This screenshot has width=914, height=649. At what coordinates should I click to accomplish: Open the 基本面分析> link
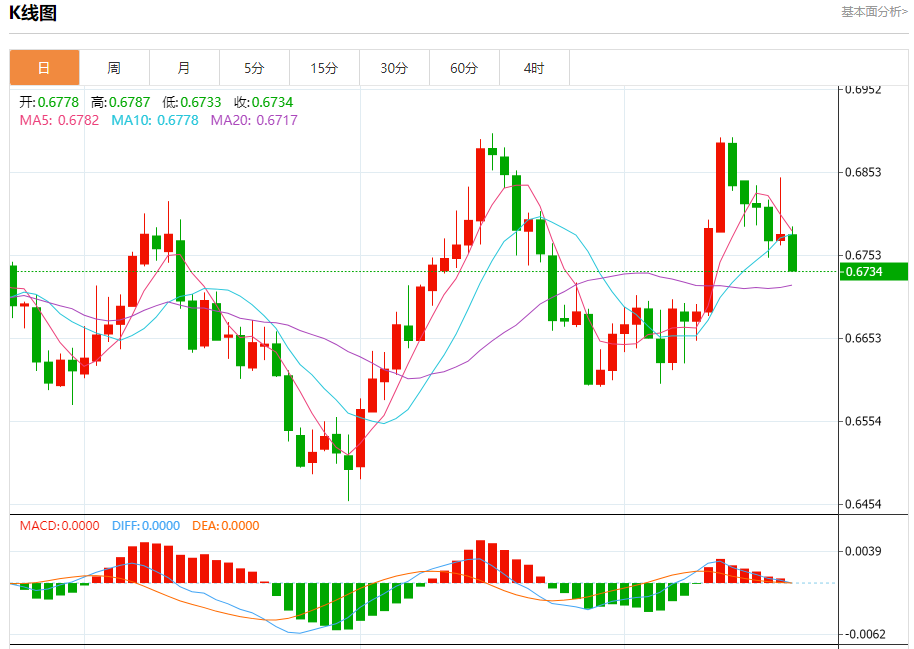[x=874, y=12]
